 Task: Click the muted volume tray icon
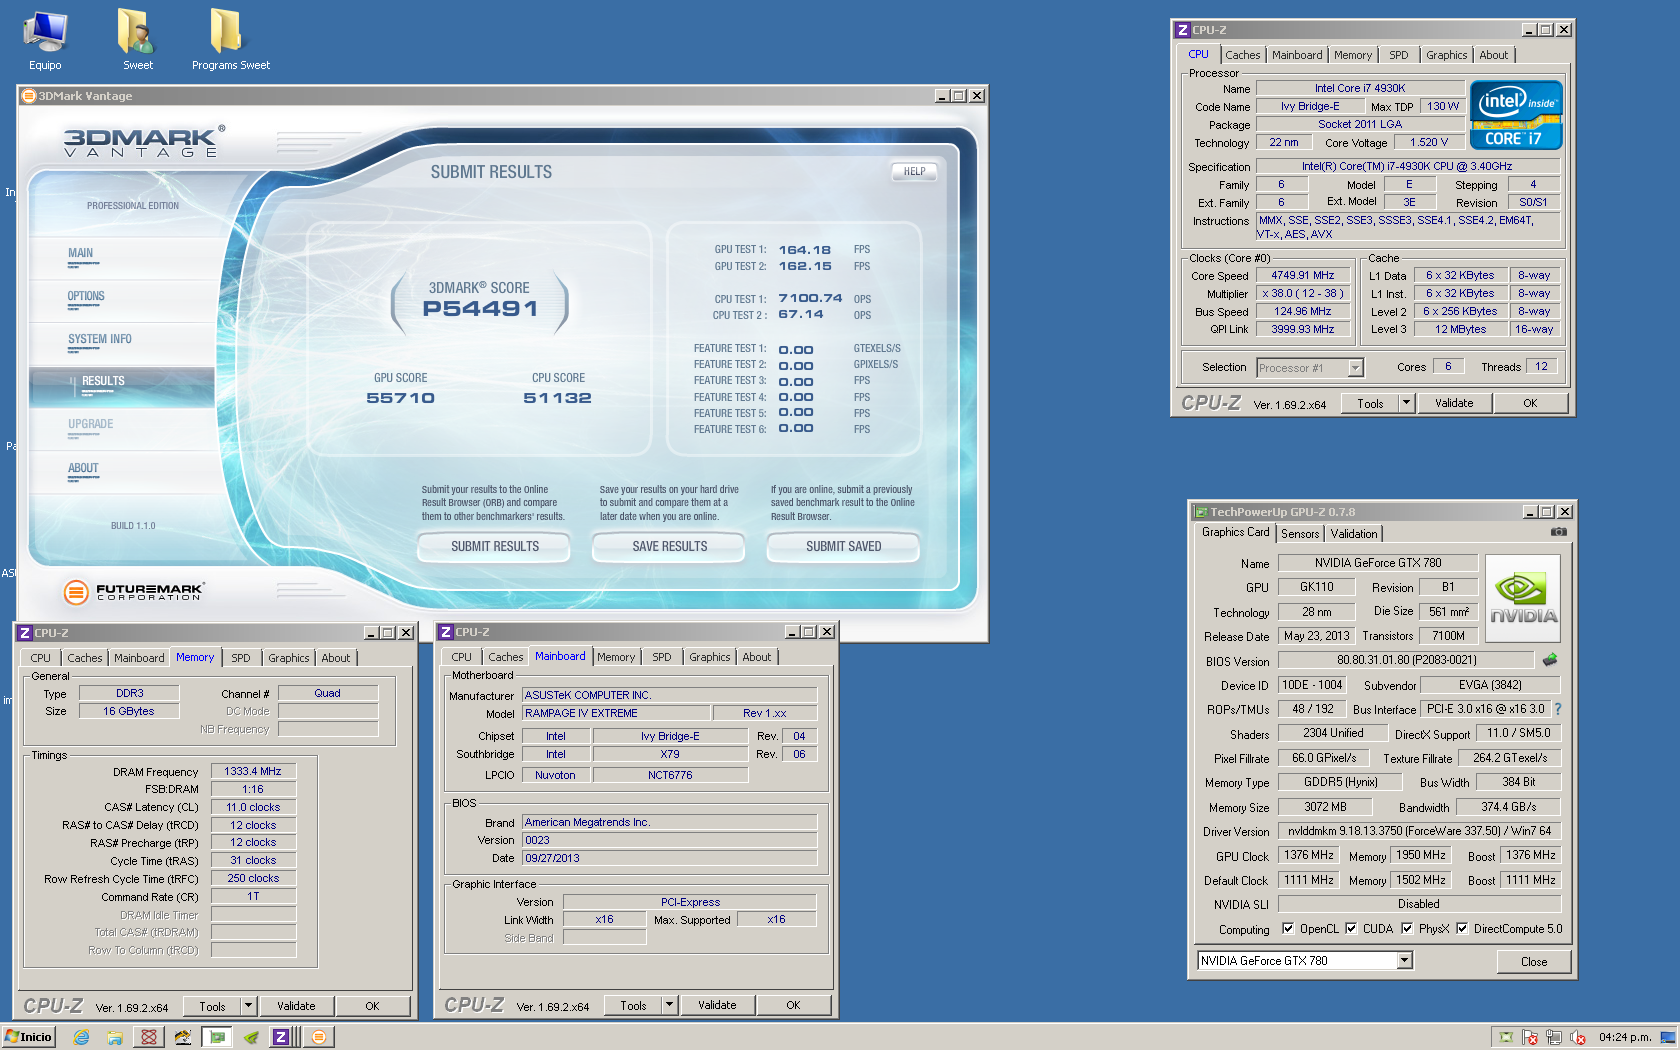(x=1578, y=1037)
